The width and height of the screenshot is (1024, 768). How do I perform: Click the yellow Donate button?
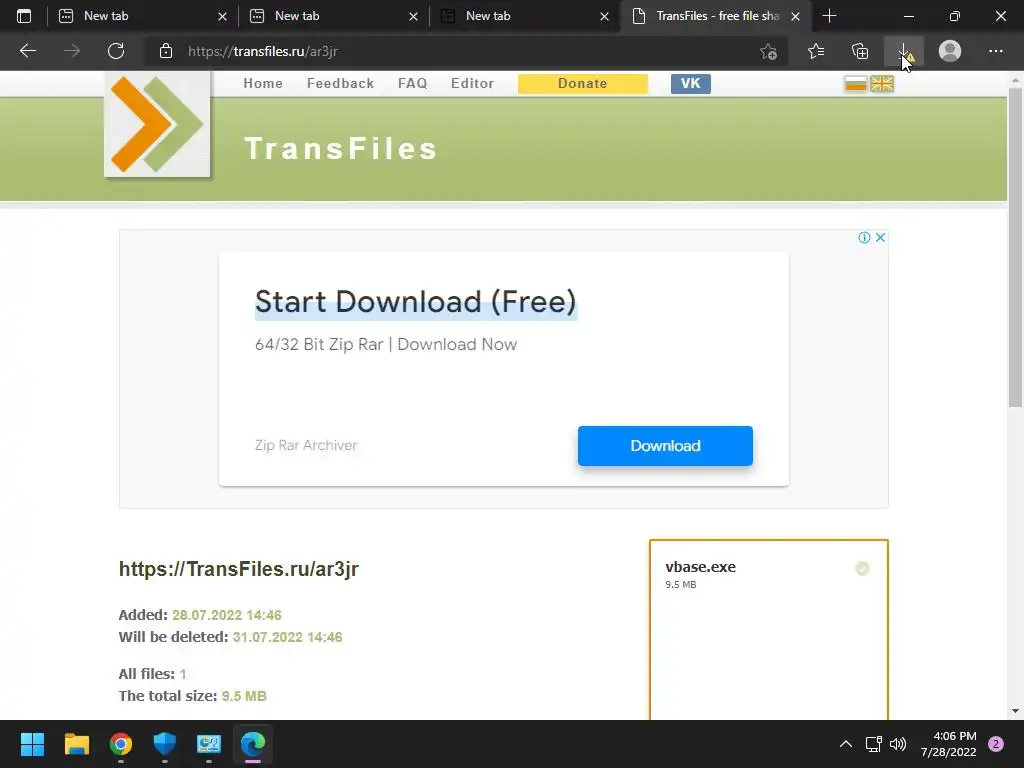pyautogui.click(x=583, y=84)
